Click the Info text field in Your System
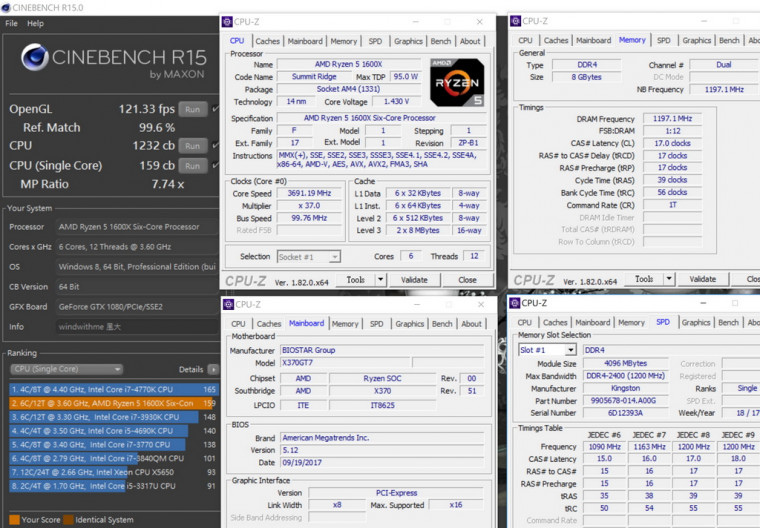The image size is (760, 528). pos(135,325)
